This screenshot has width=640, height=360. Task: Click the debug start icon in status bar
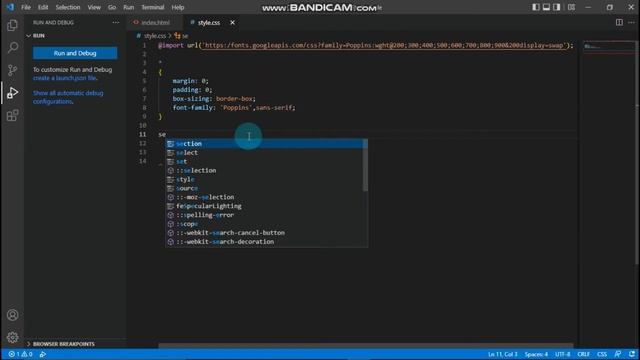coord(43,354)
